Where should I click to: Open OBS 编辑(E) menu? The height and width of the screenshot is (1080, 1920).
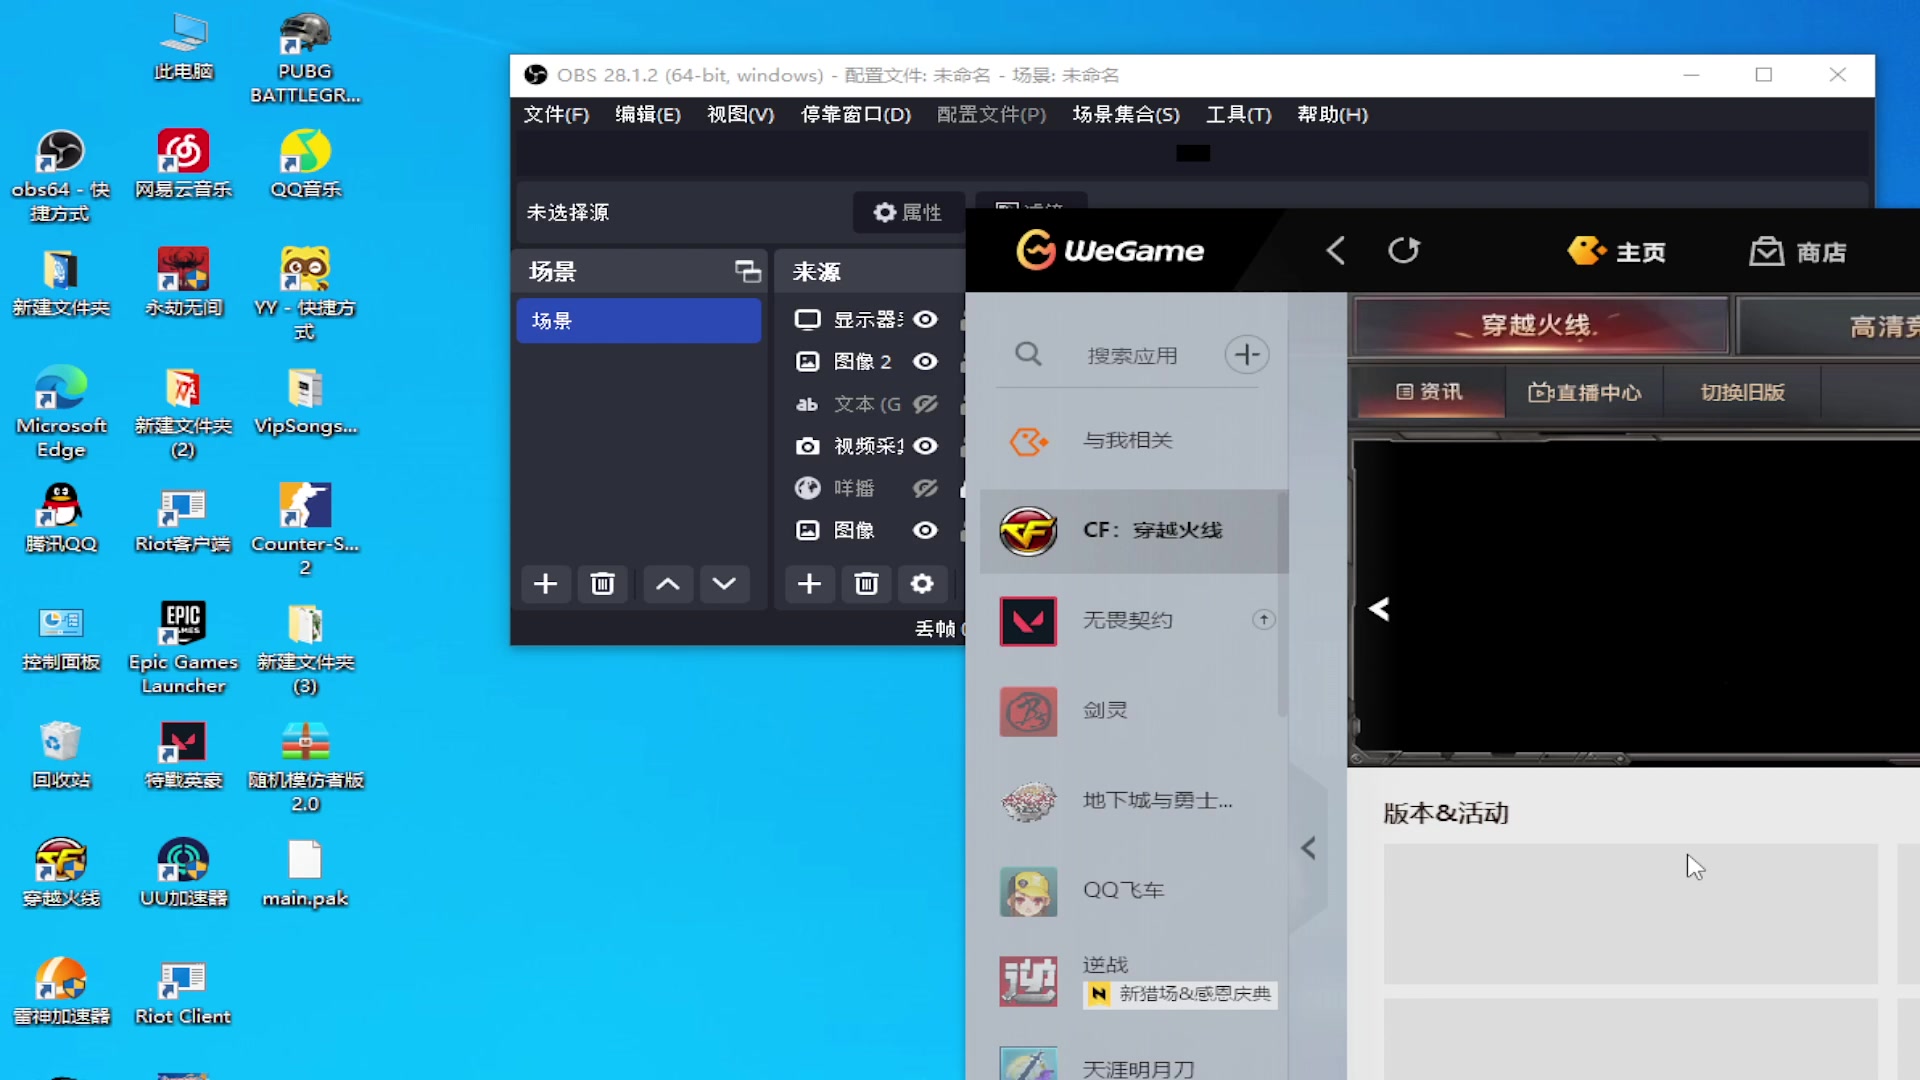(x=648, y=115)
